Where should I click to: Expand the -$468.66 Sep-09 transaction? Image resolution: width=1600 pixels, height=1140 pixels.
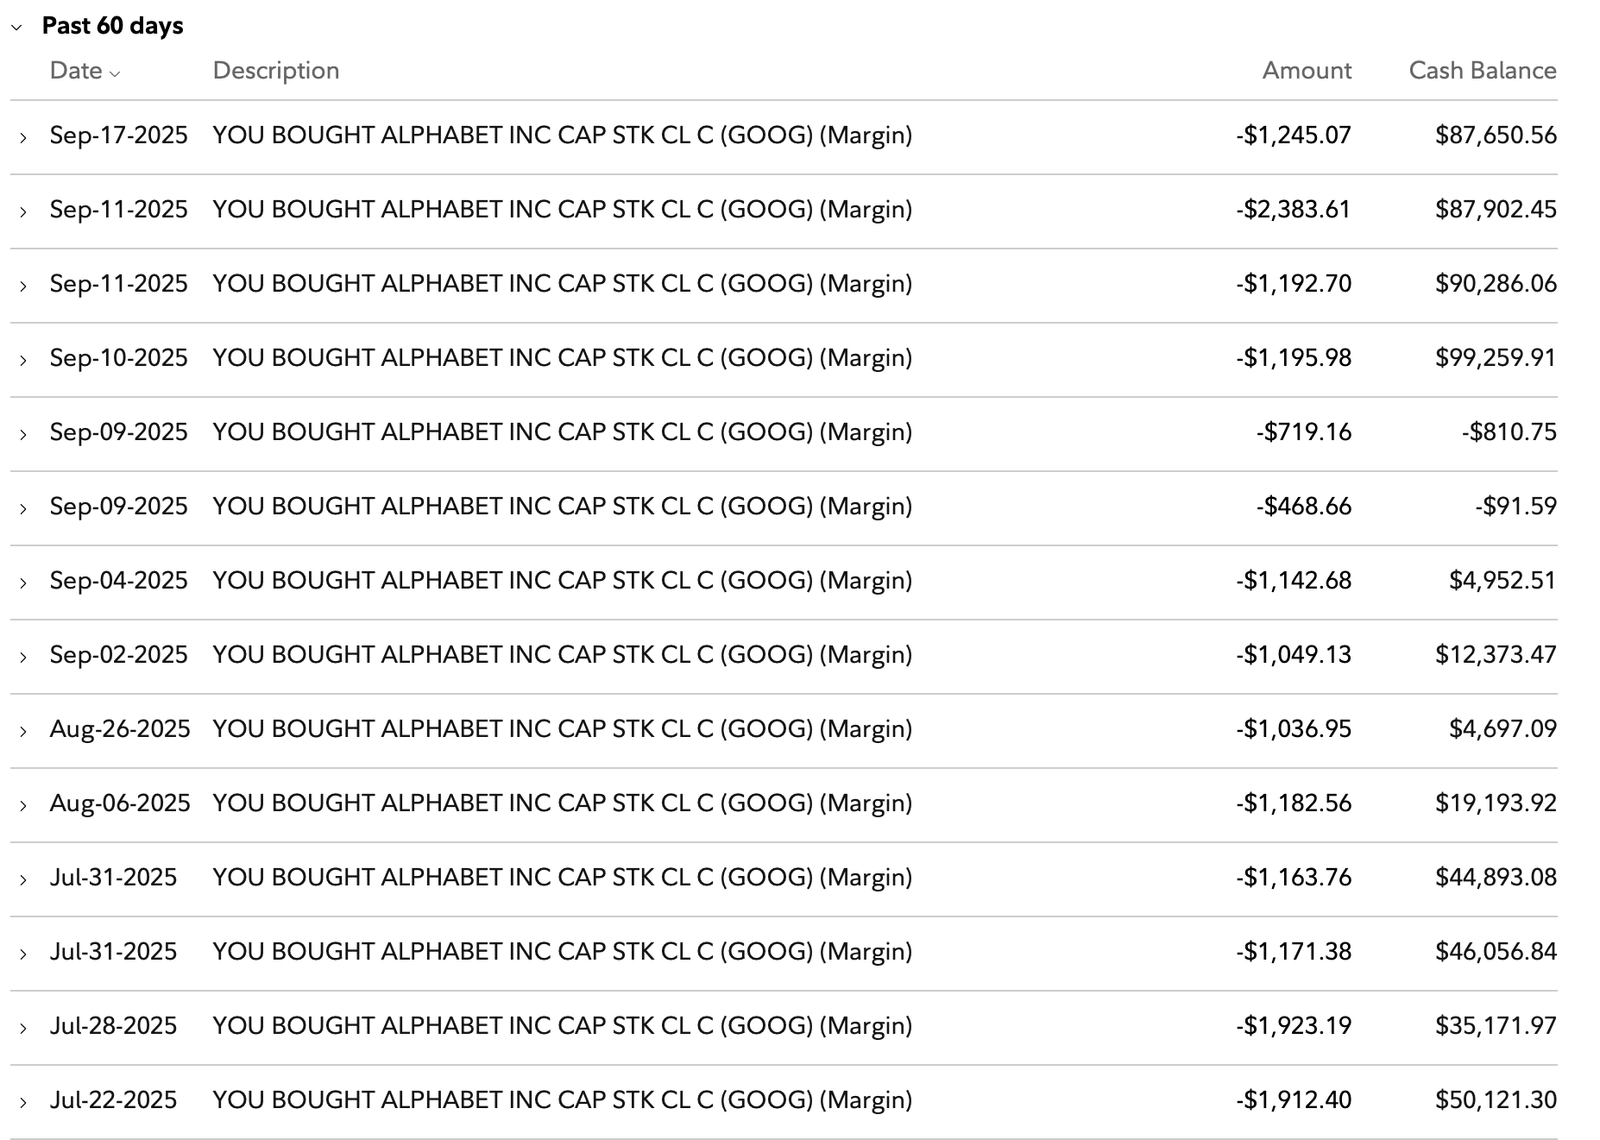coord(23,508)
